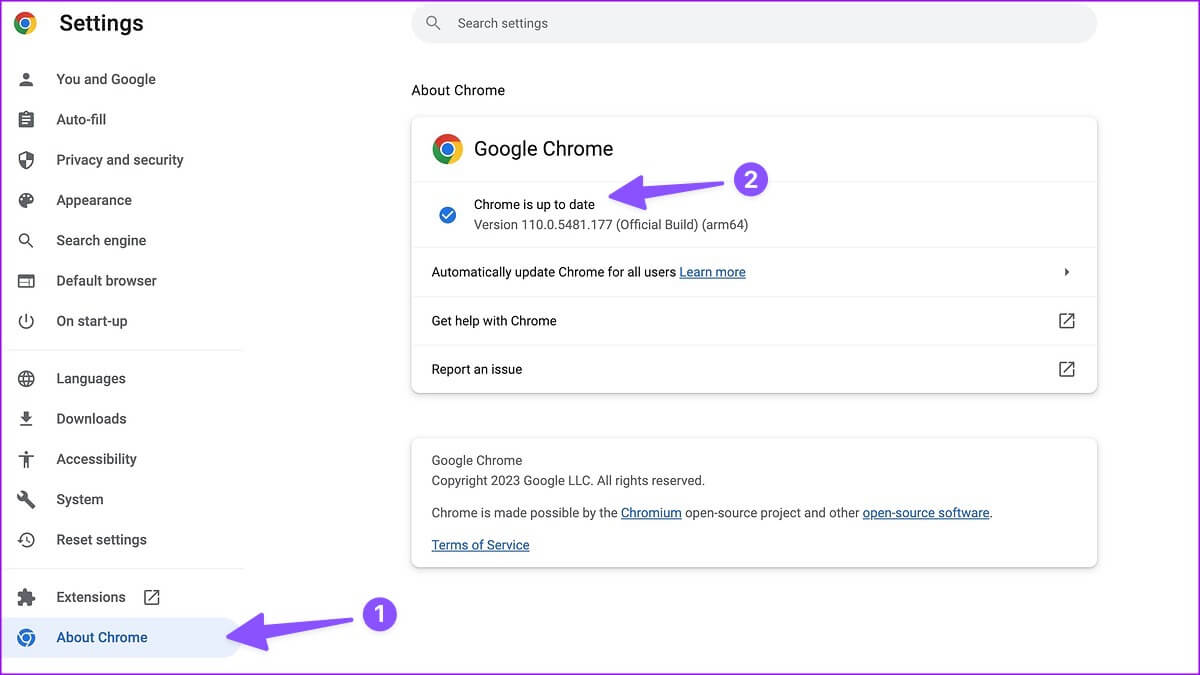Click the About Chrome sidebar logo icon
Image resolution: width=1200 pixels, height=675 pixels.
(x=26, y=638)
